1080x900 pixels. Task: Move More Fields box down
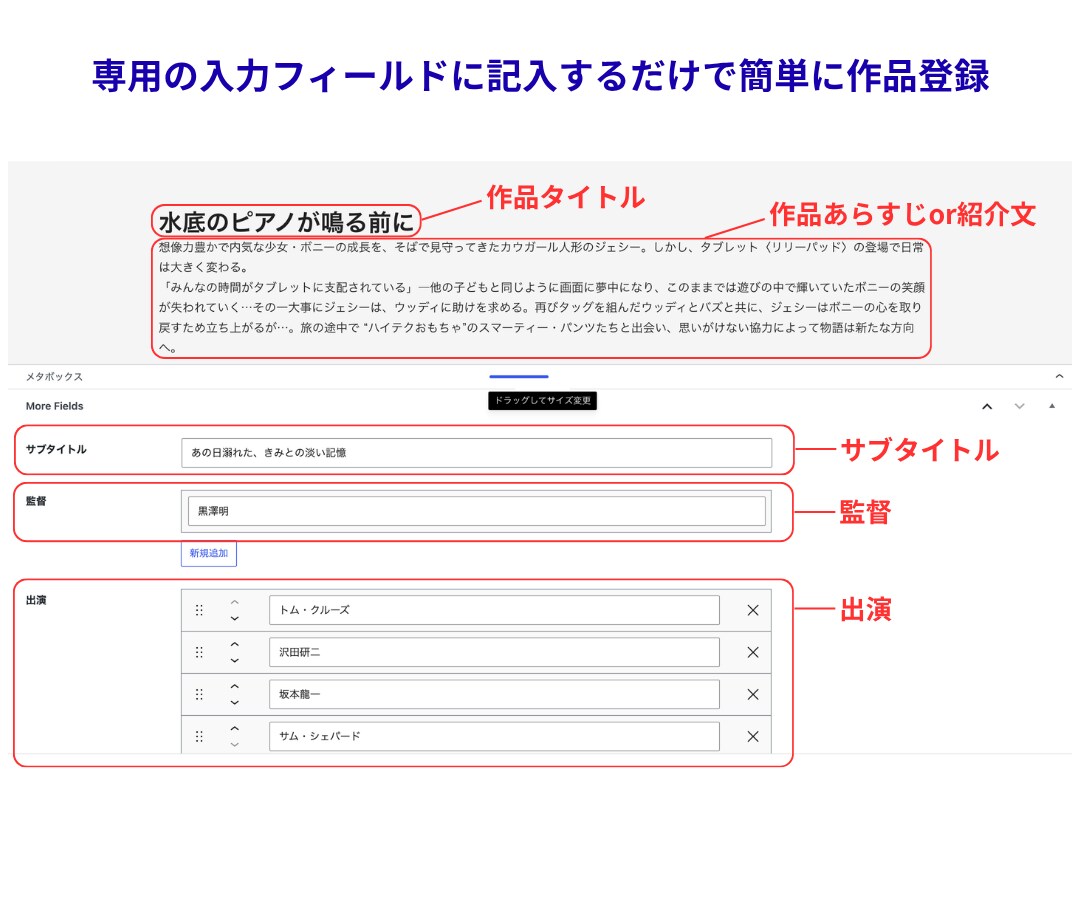[1019, 406]
